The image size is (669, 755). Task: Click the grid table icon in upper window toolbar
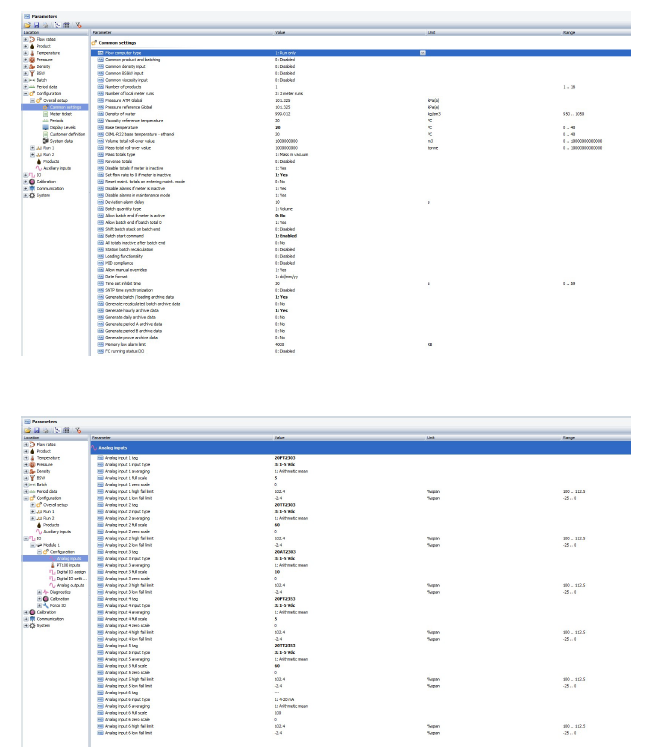coord(66,25)
